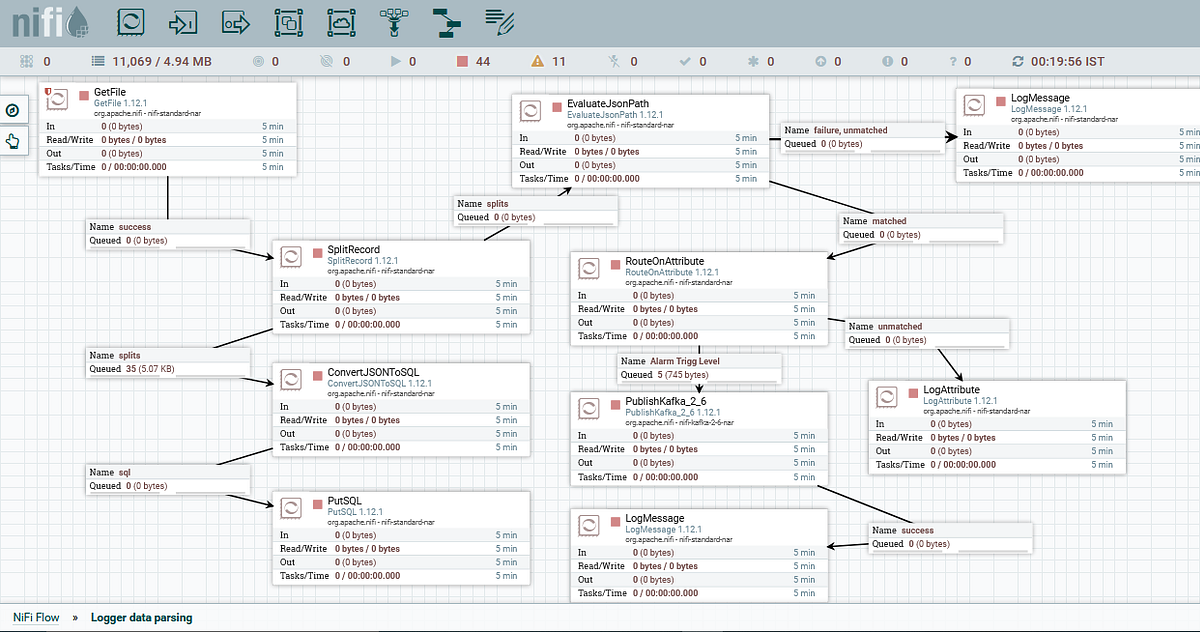Select the Processor component icon in toolbar
This screenshot has height=632, width=1200.
130,21
